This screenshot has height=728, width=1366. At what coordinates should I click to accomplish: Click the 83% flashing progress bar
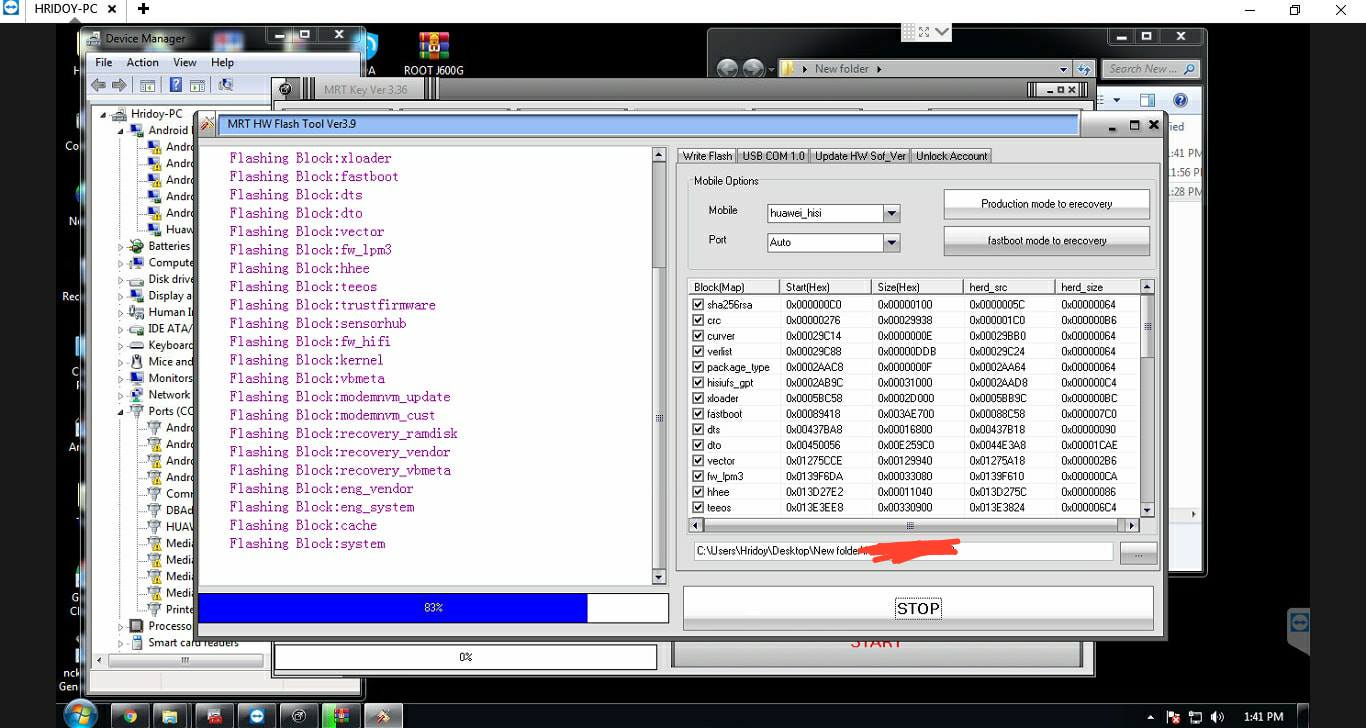coord(433,608)
